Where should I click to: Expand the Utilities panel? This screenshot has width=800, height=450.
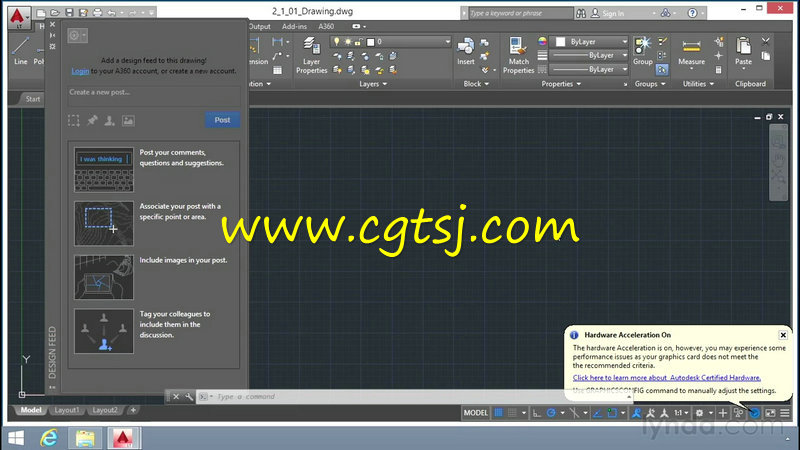pos(698,84)
